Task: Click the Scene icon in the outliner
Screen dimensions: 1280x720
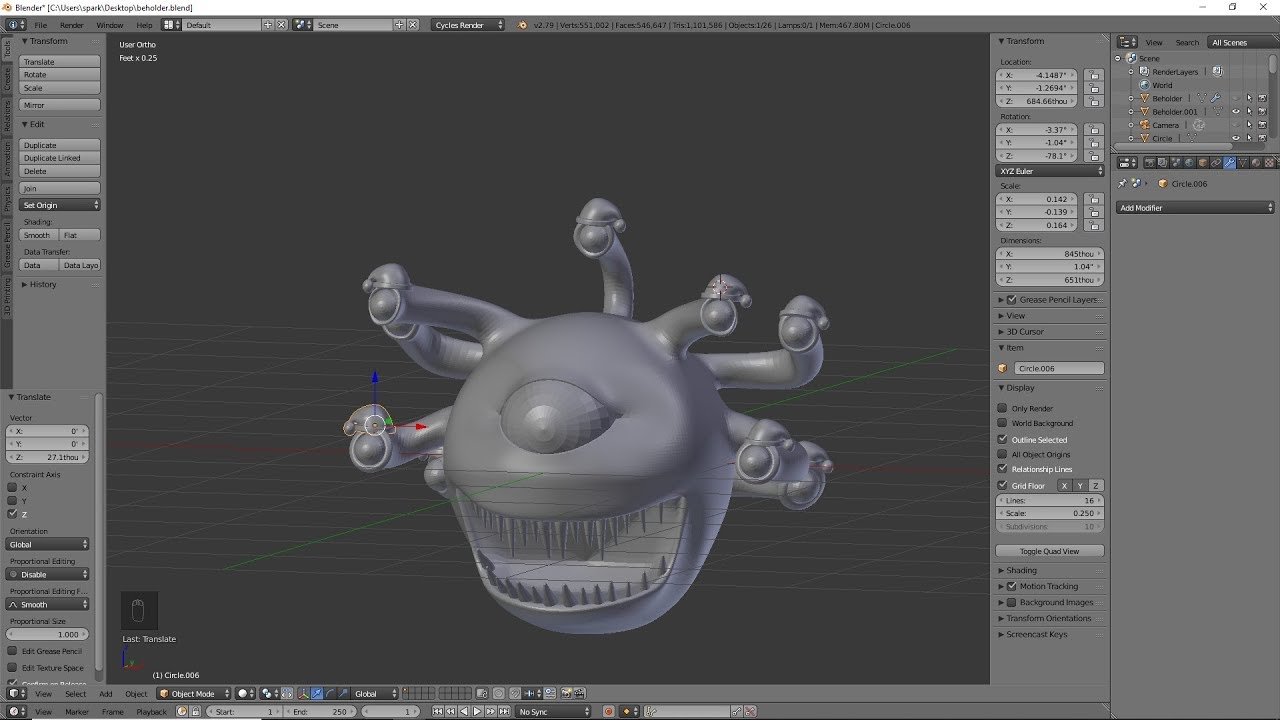Action: 1131,58
